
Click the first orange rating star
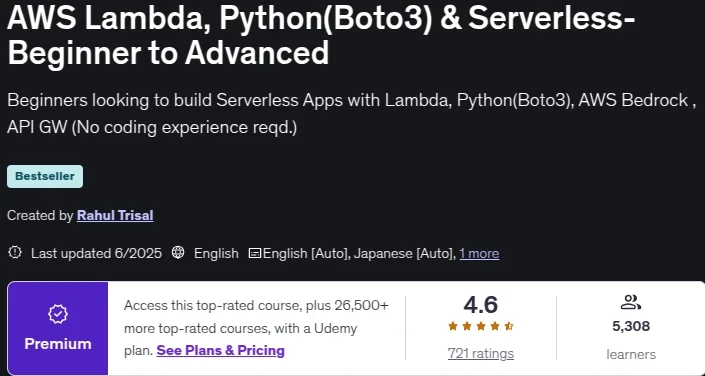pyautogui.click(x=453, y=327)
